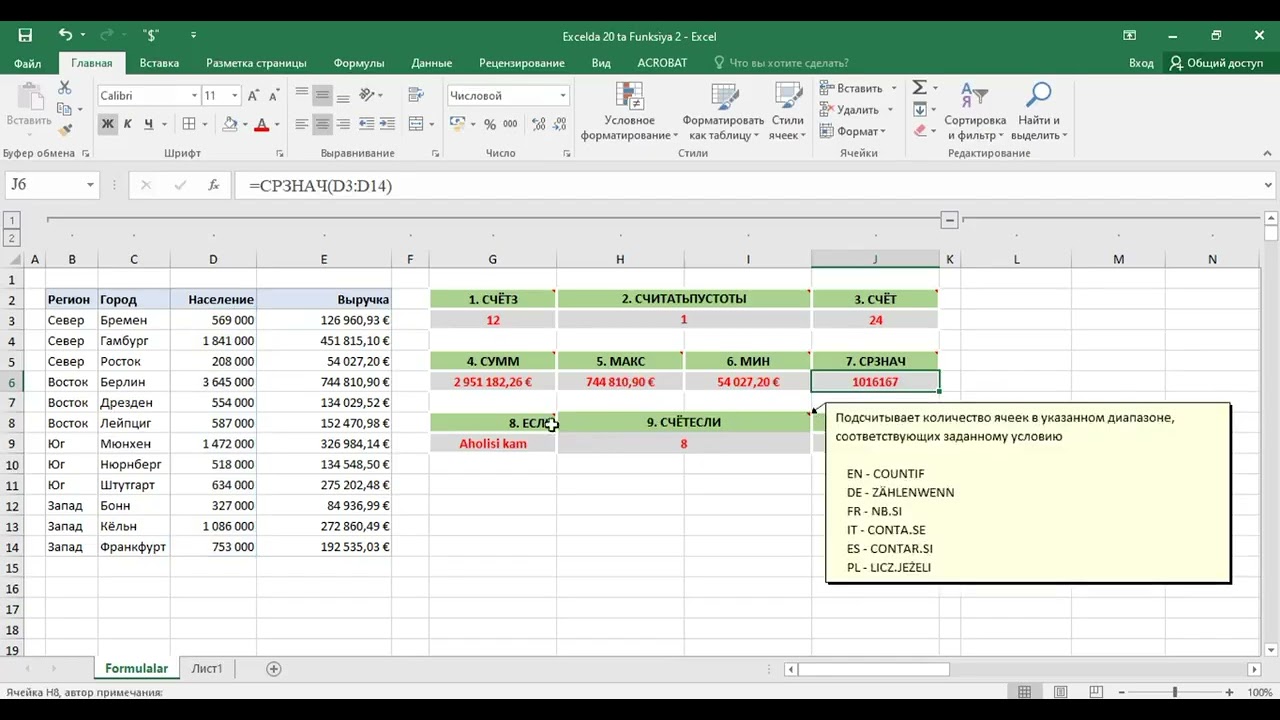The height and width of the screenshot is (720, 1280).
Task: Open the Файл menu
Action: (x=27, y=62)
